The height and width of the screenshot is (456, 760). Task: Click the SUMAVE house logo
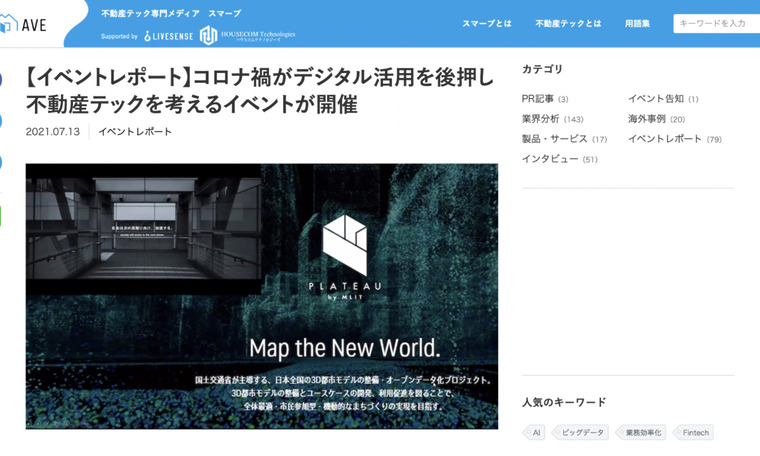[x=24, y=24]
